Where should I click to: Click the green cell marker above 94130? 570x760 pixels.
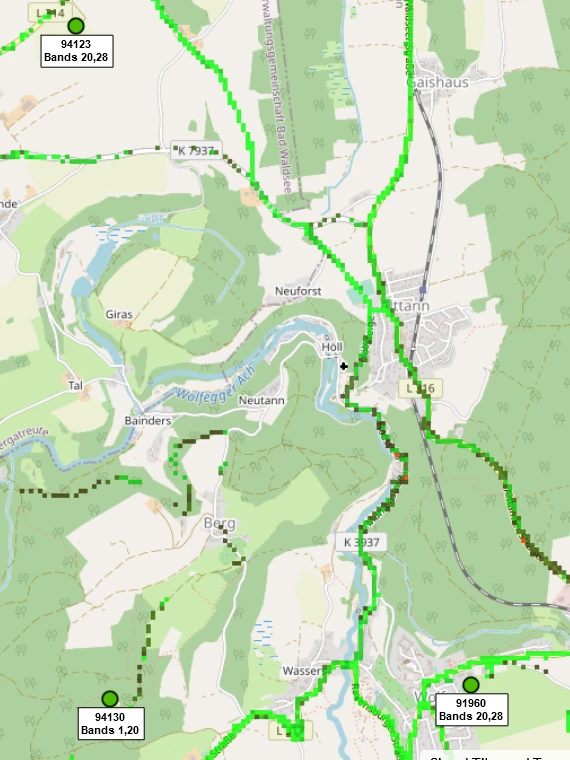click(x=110, y=698)
